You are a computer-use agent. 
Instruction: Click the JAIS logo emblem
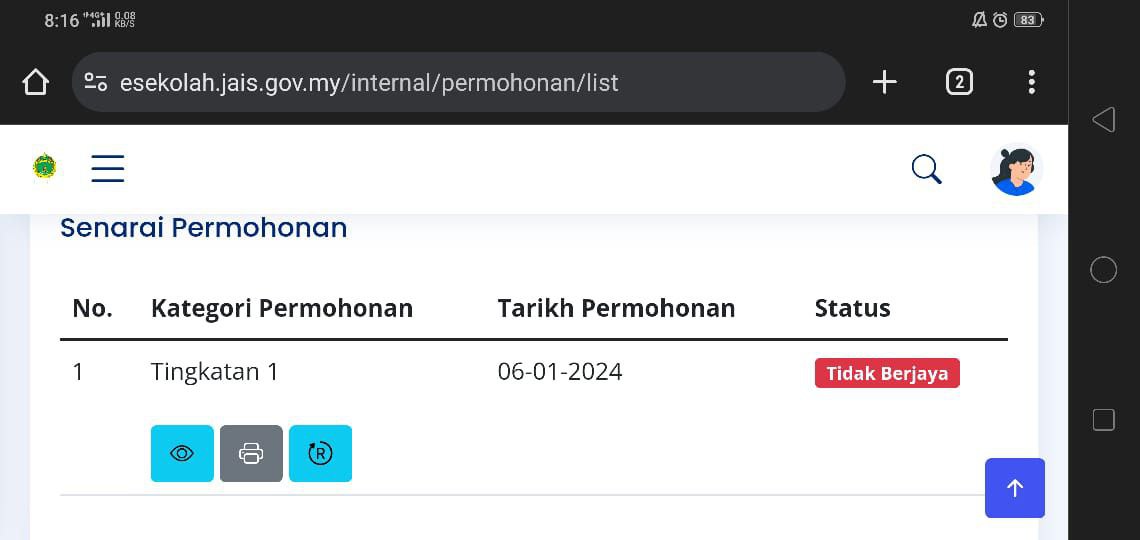(45, 167)
